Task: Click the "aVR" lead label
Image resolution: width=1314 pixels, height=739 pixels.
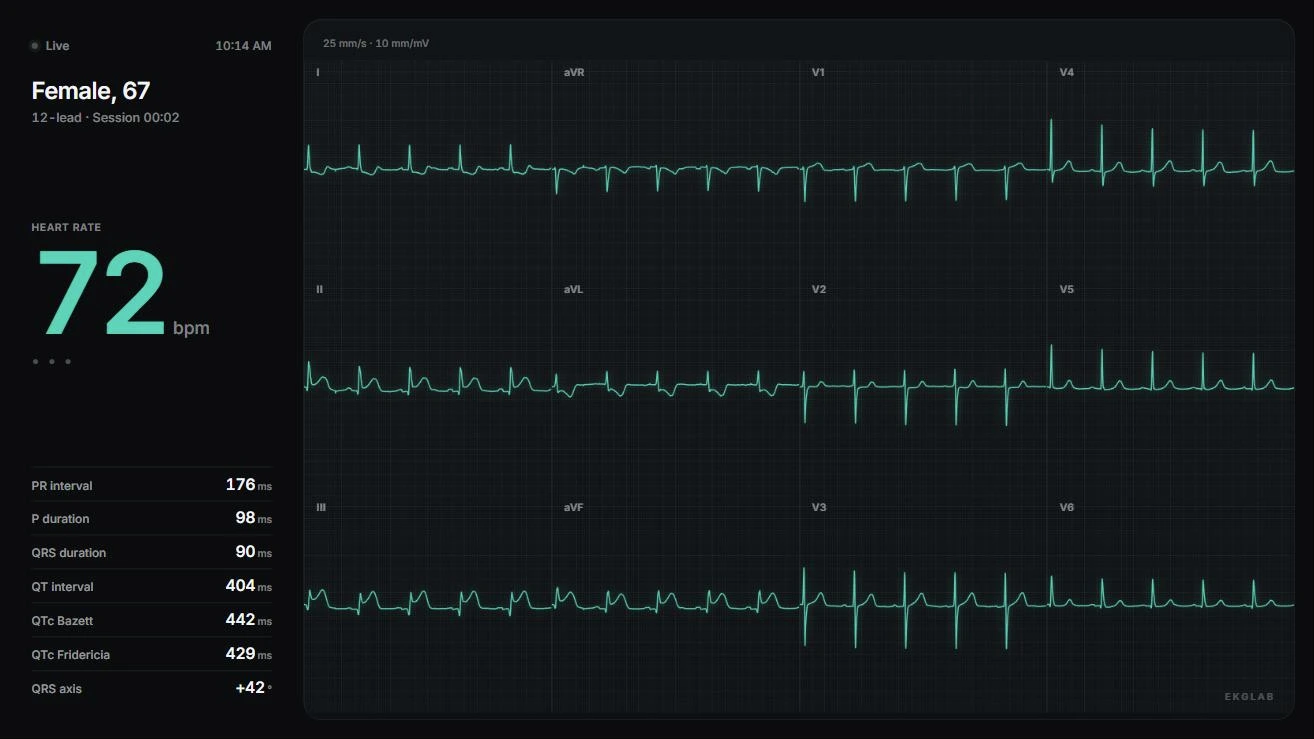Action: pos(574,73)
